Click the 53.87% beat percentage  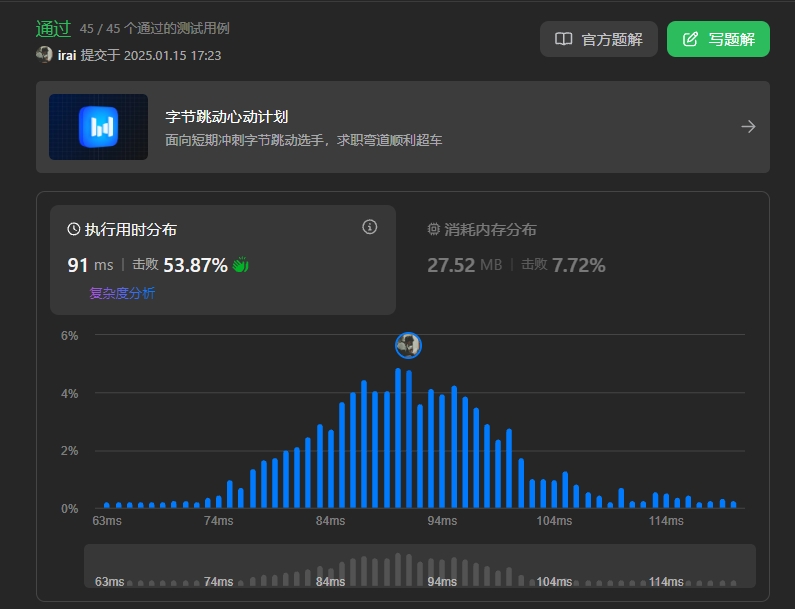pos(195,265)
